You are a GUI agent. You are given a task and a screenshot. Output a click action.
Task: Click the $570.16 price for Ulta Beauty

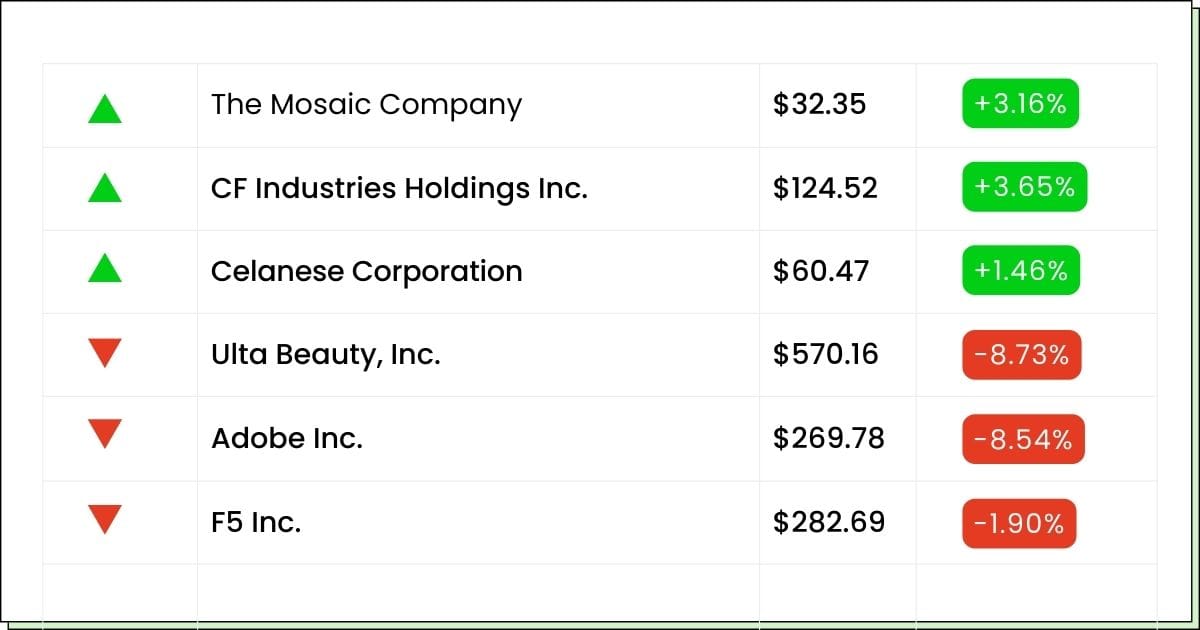pyautogui.click(x=825, y=354)
